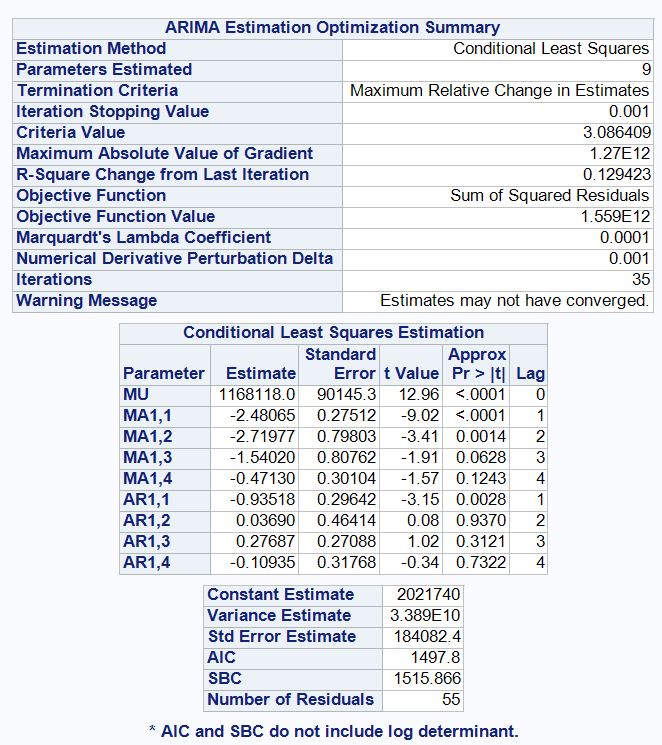
Task: Click the AIC and SBC footnote text
Action: click(x=333, y=732)
